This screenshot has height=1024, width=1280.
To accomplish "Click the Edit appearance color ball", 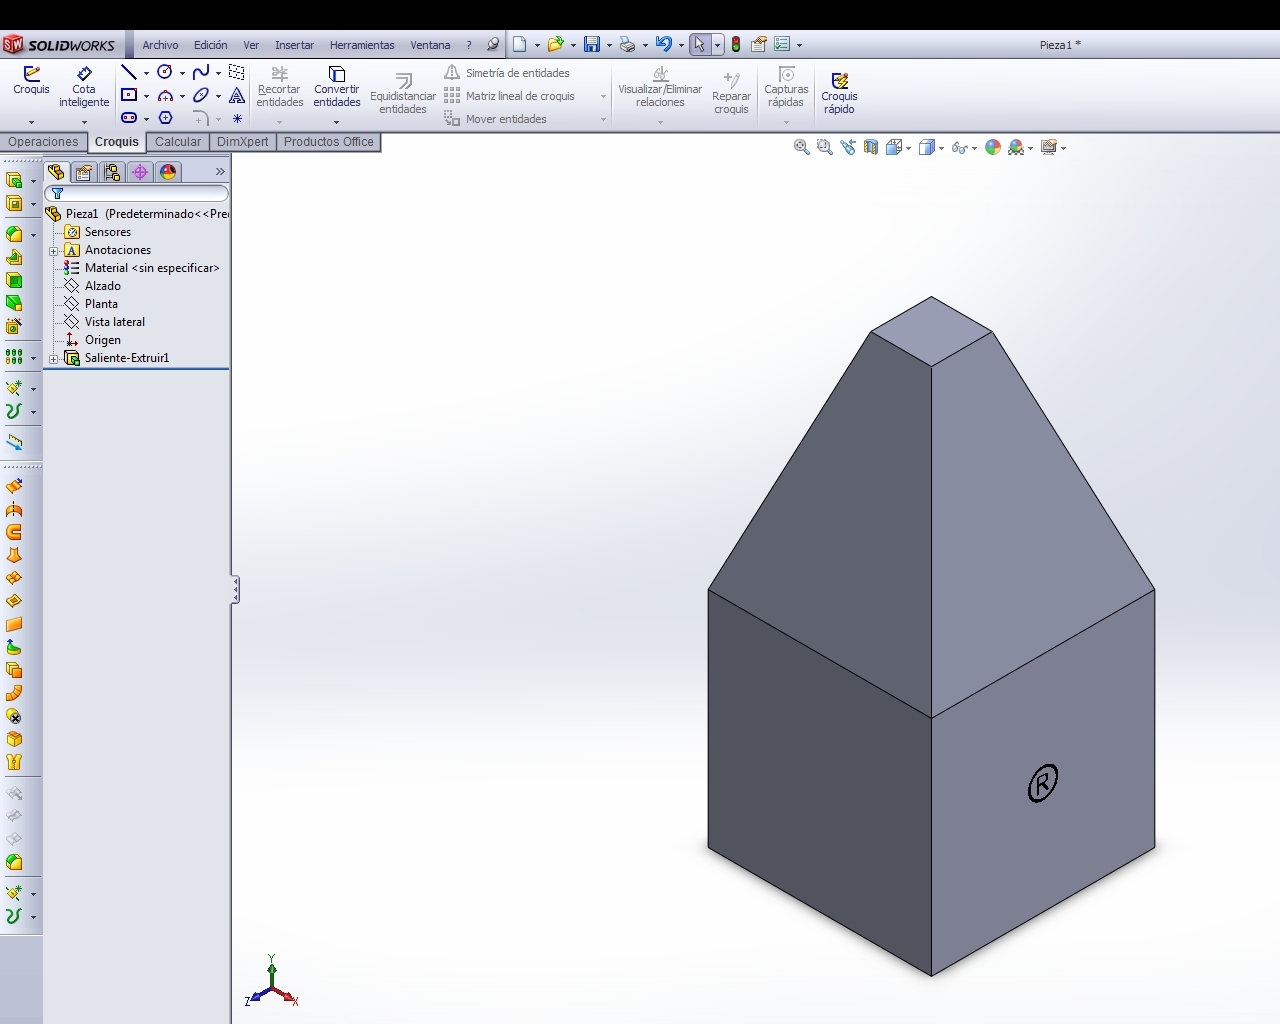I will (x=993, y=147).
